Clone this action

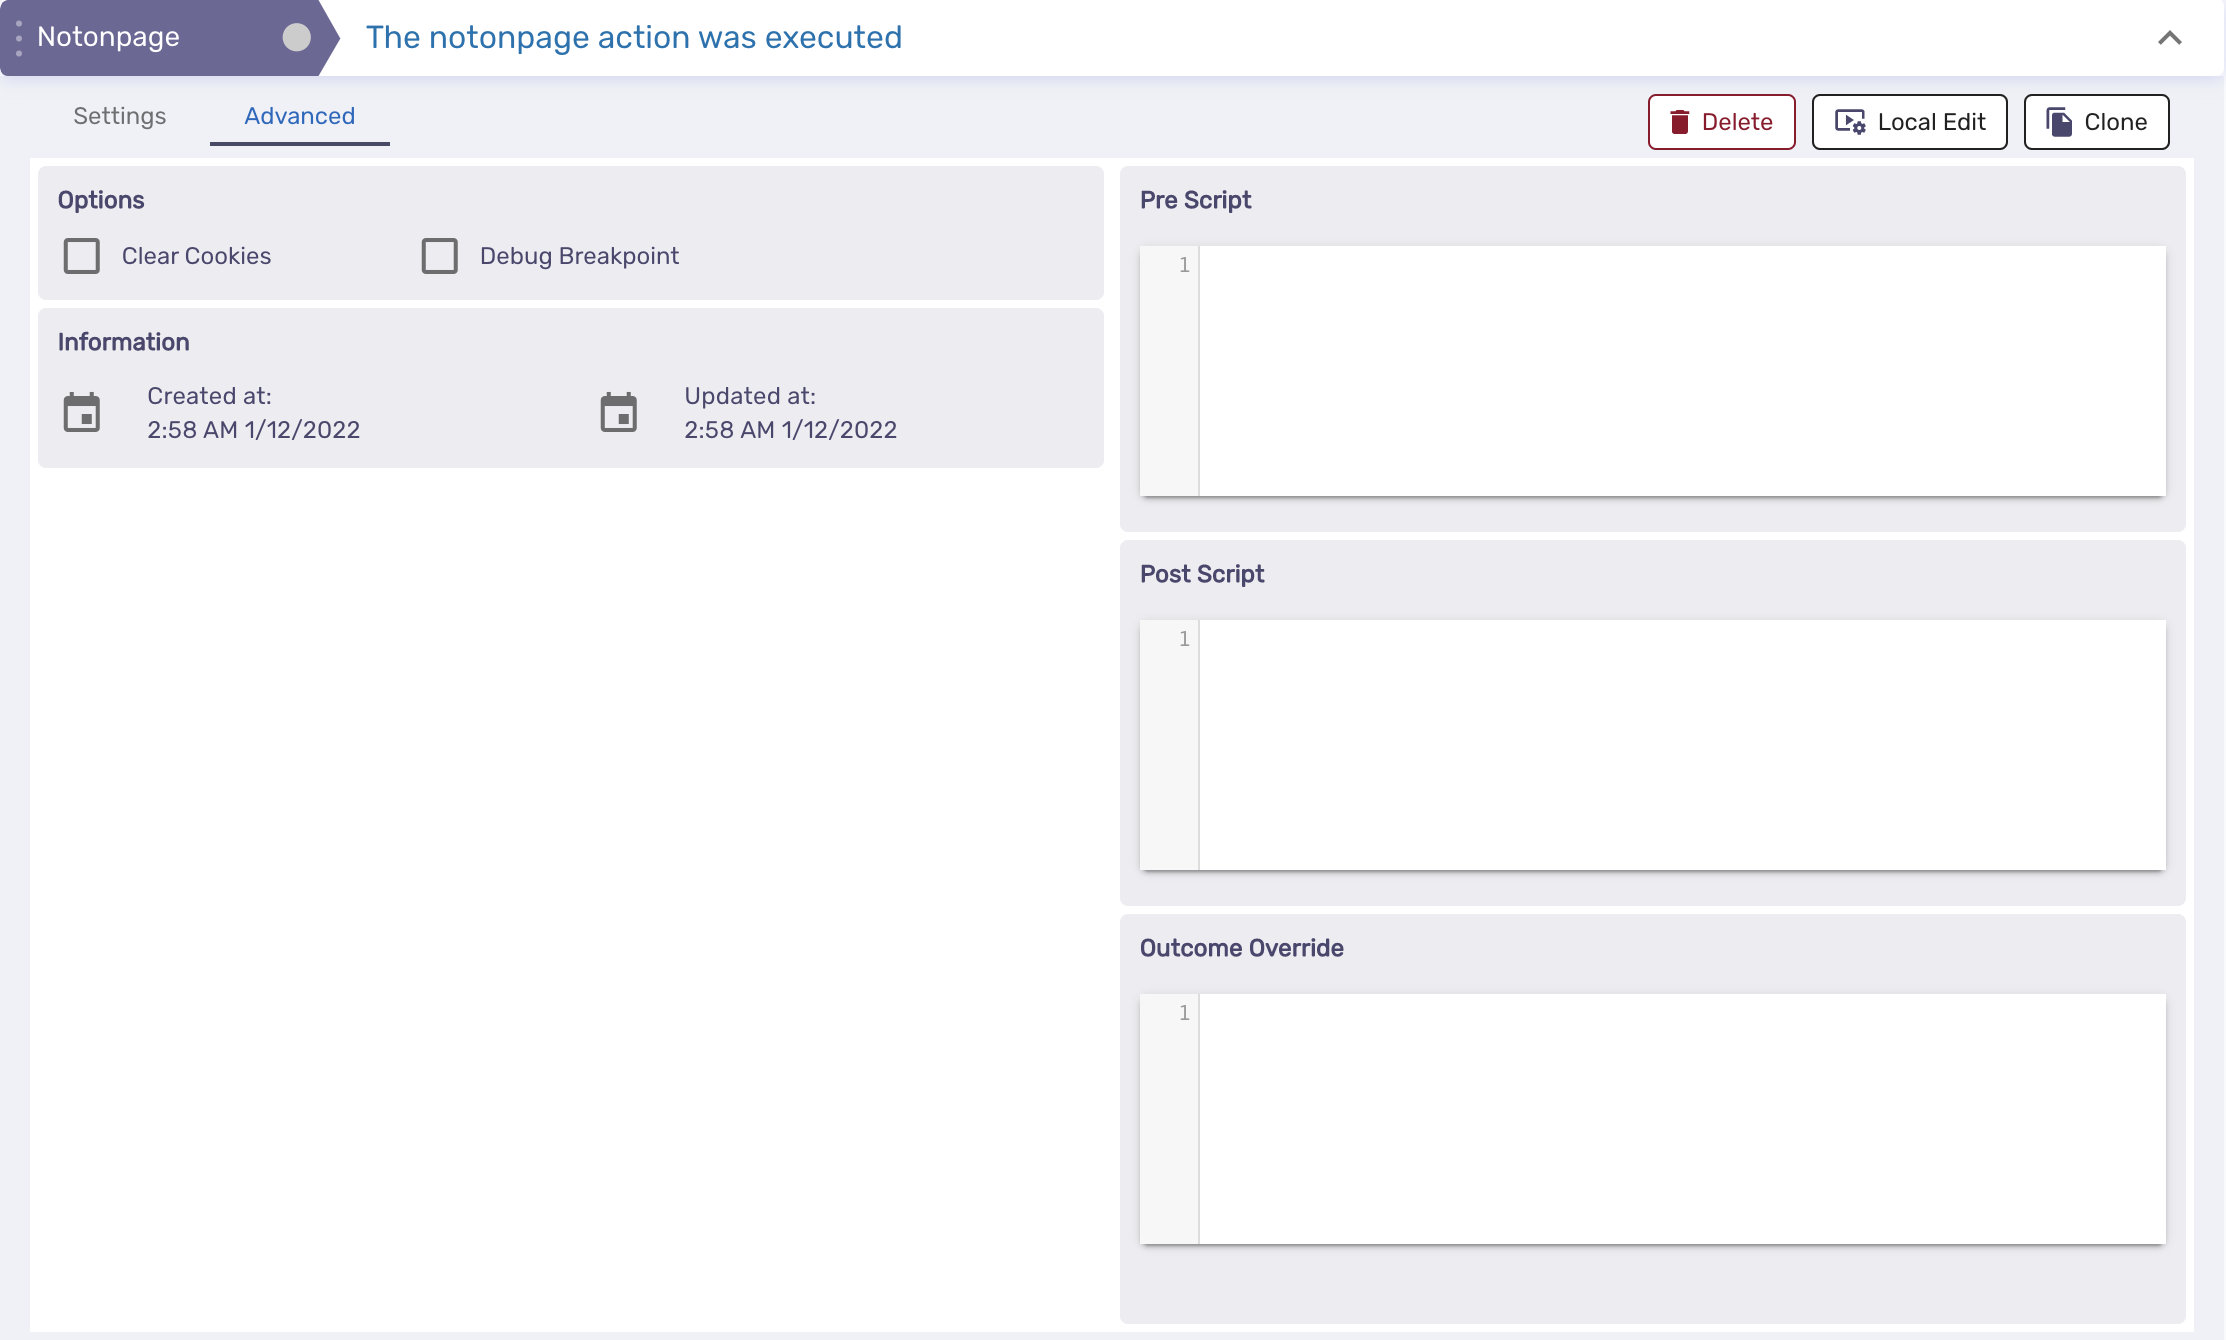2097,122
